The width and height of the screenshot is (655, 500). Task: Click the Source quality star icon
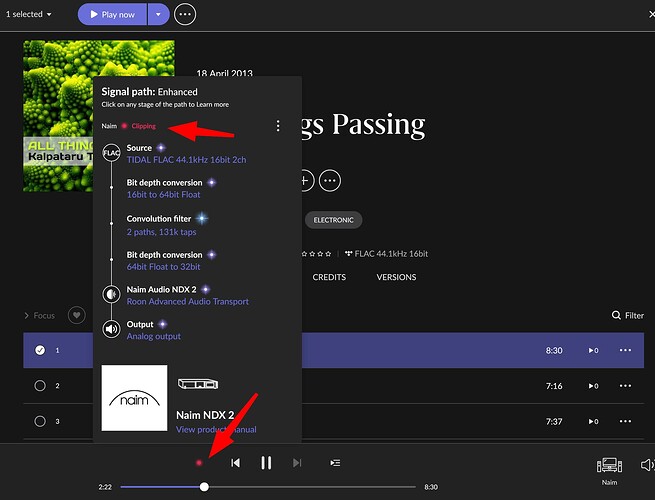pyautogui.click(x=161, y=147)
